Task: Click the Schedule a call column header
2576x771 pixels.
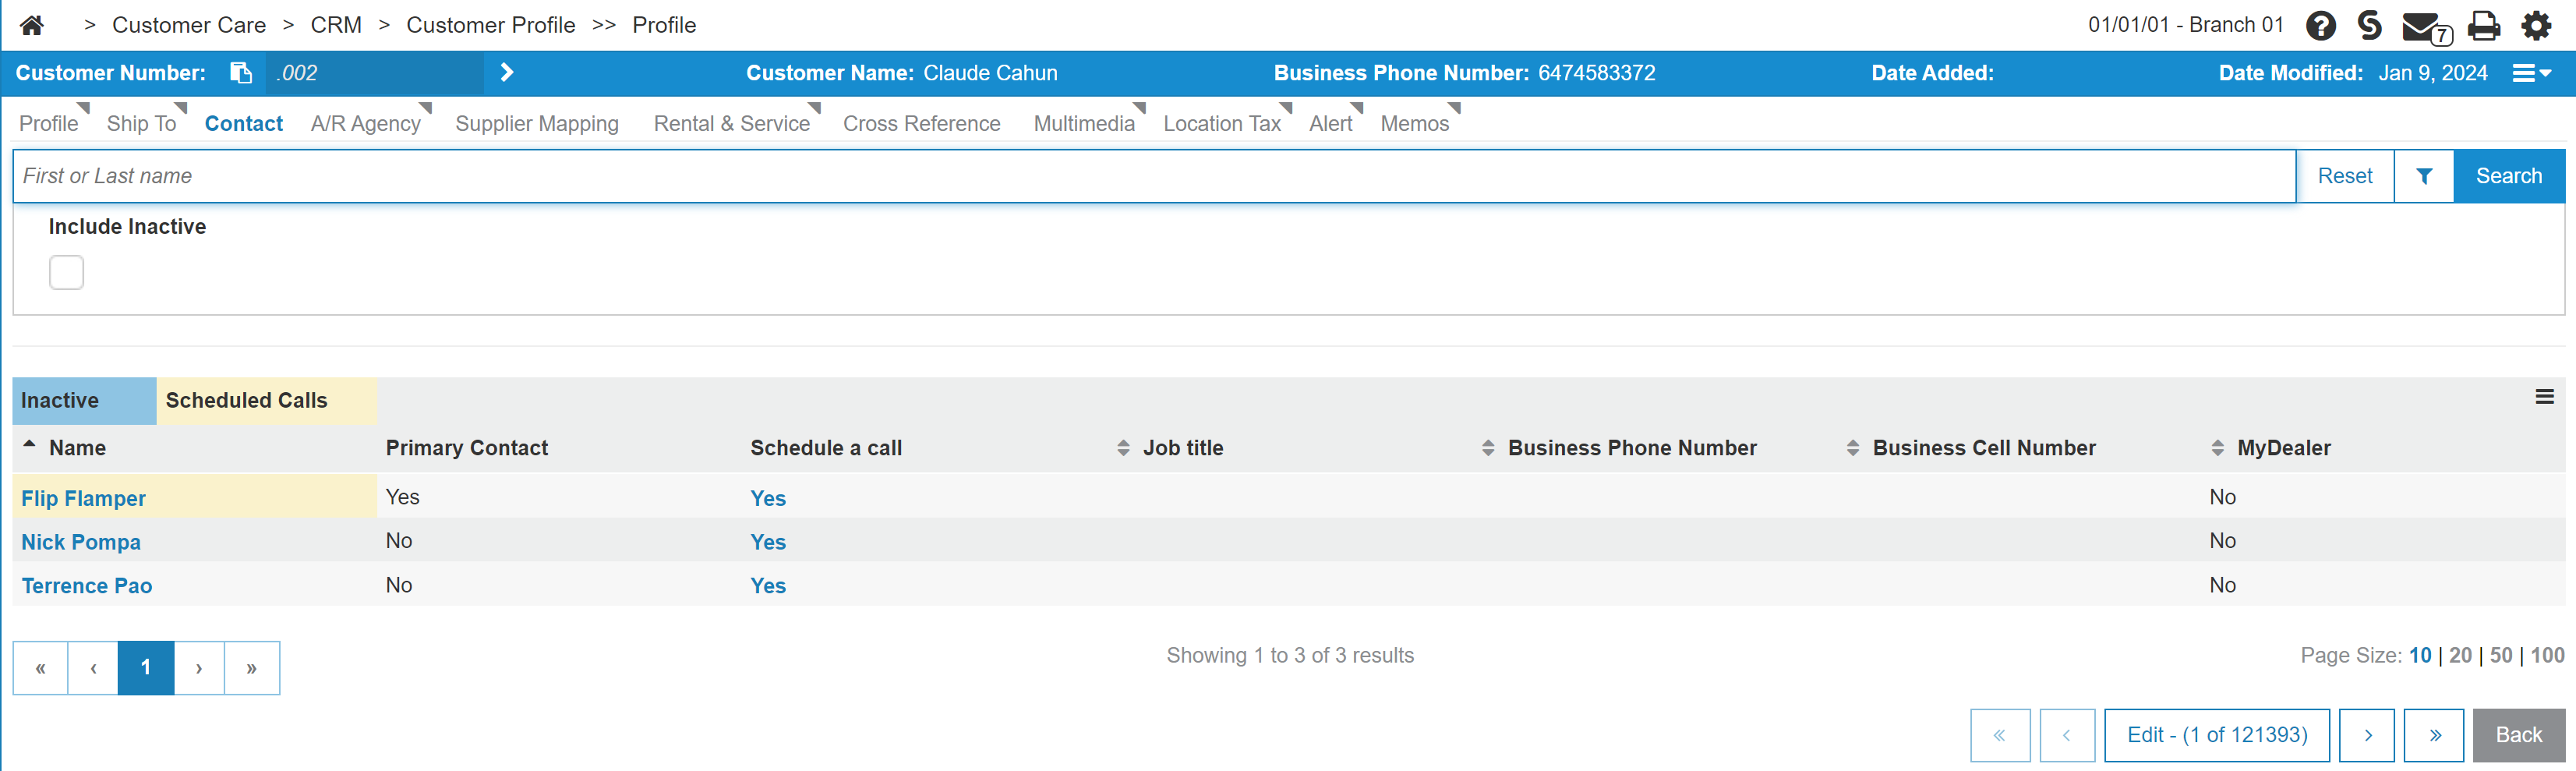Action: coord(826,448)
